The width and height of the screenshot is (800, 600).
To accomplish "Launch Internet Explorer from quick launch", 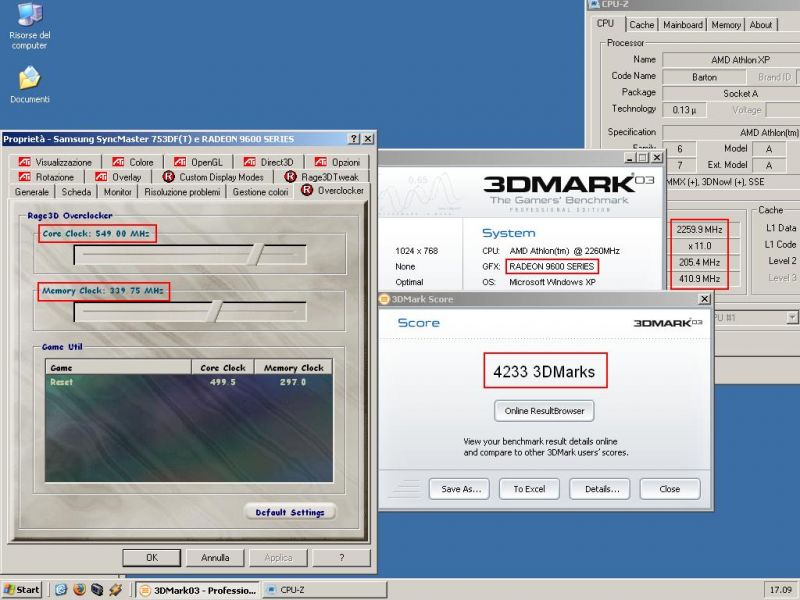I will [61, 590].
